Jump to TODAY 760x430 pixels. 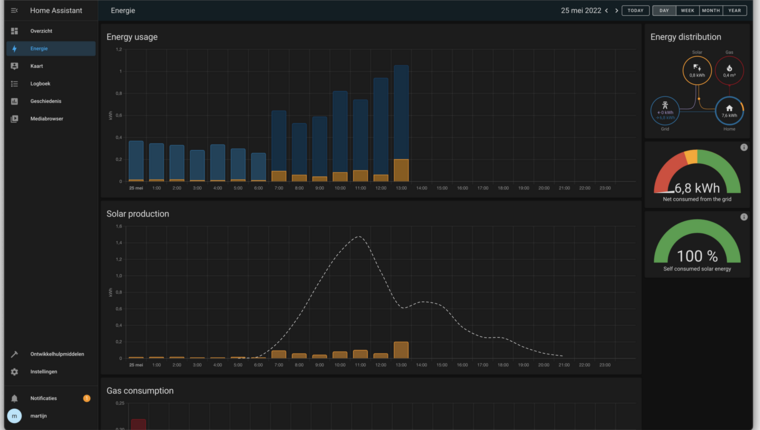click(x=635, y=10)
